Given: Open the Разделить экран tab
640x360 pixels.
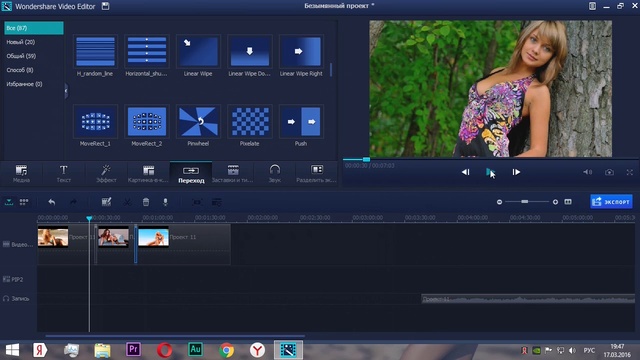Looking at the screenshot, I should point(316,173).
